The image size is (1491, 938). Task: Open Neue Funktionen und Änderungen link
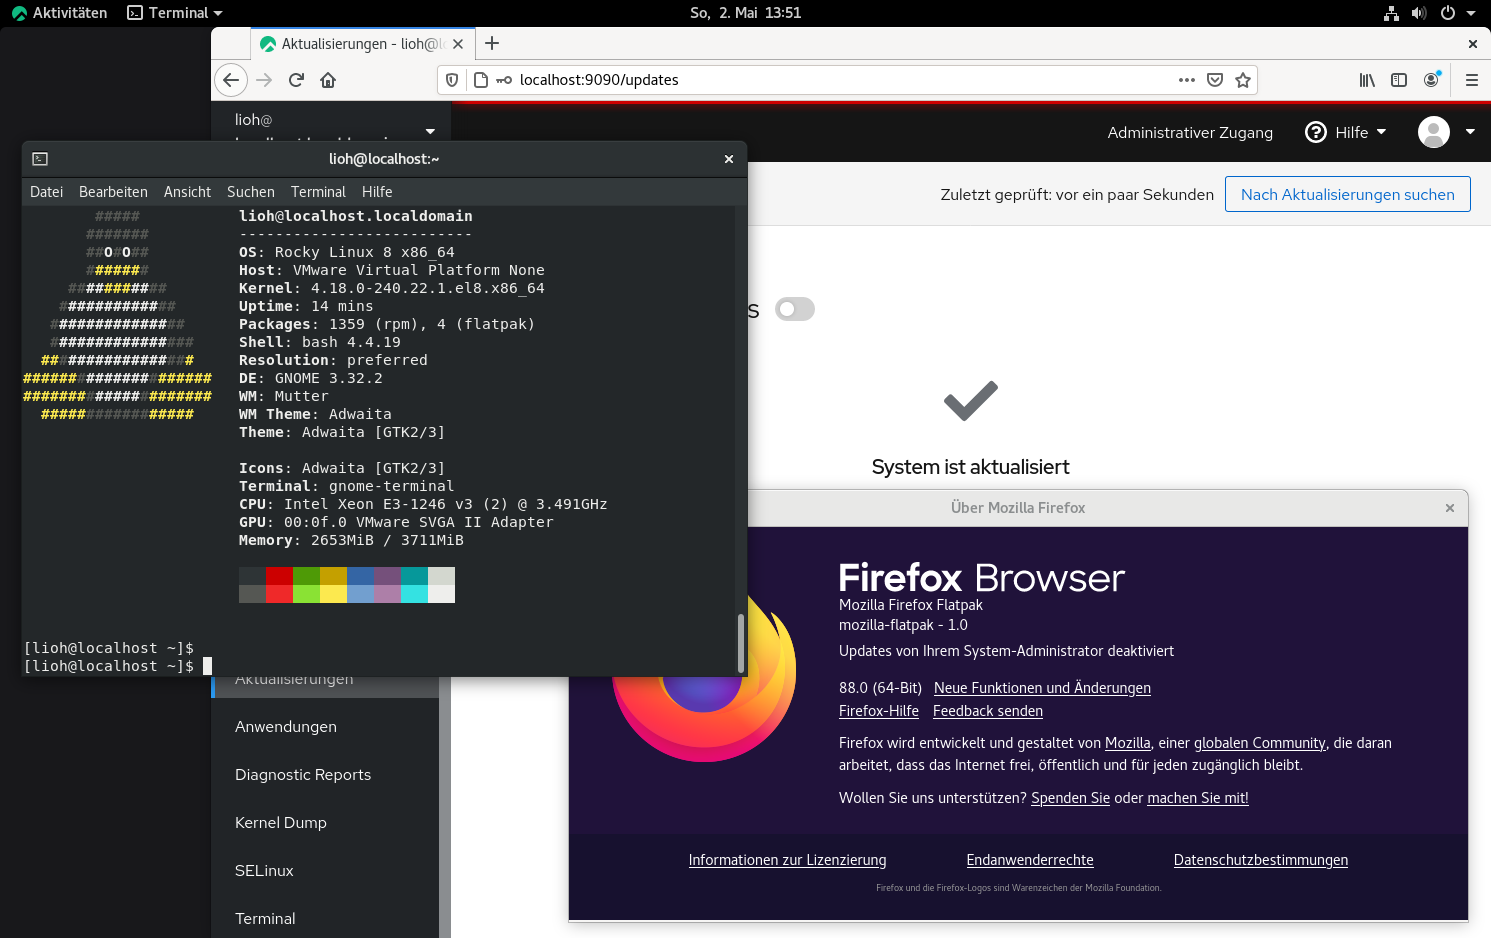coord(1042,688)
